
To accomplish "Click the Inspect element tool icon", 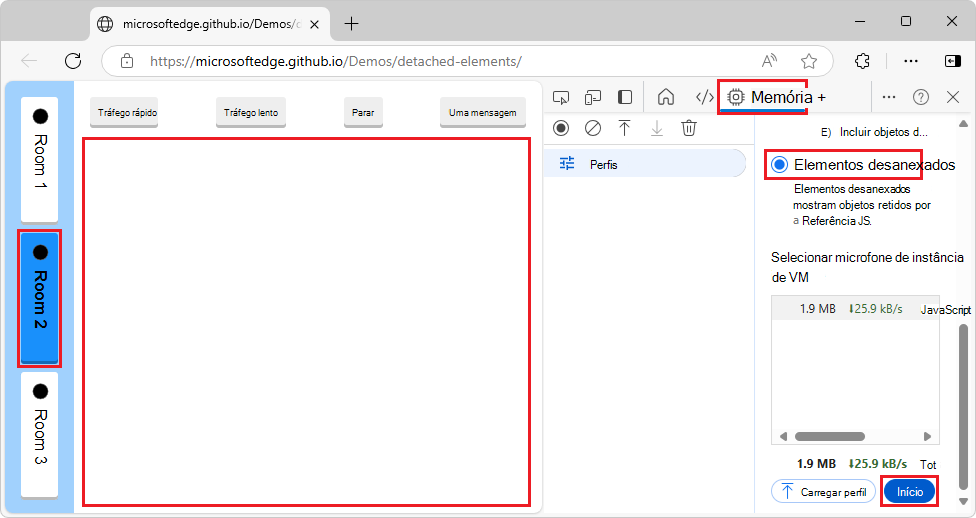I will click(561, 97).
